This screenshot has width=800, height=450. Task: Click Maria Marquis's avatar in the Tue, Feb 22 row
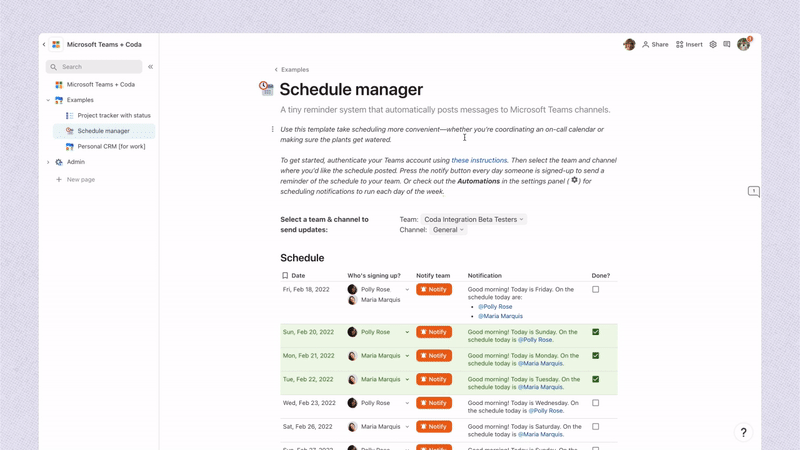(x=352, y=380)
